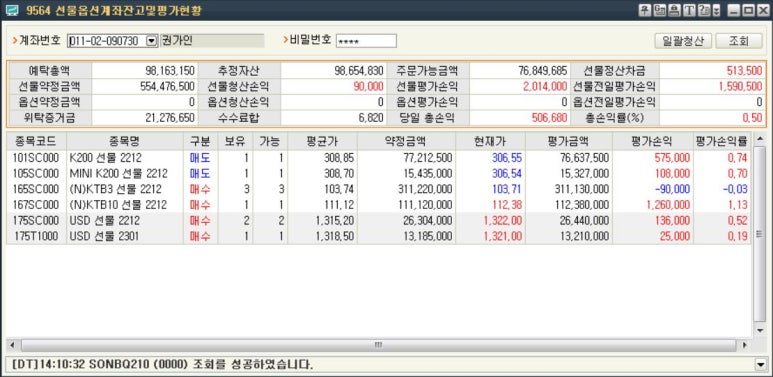Select the (N)KTB3 선물 2212 row
The height and width of the screenshot is (377, 773).
378,189
